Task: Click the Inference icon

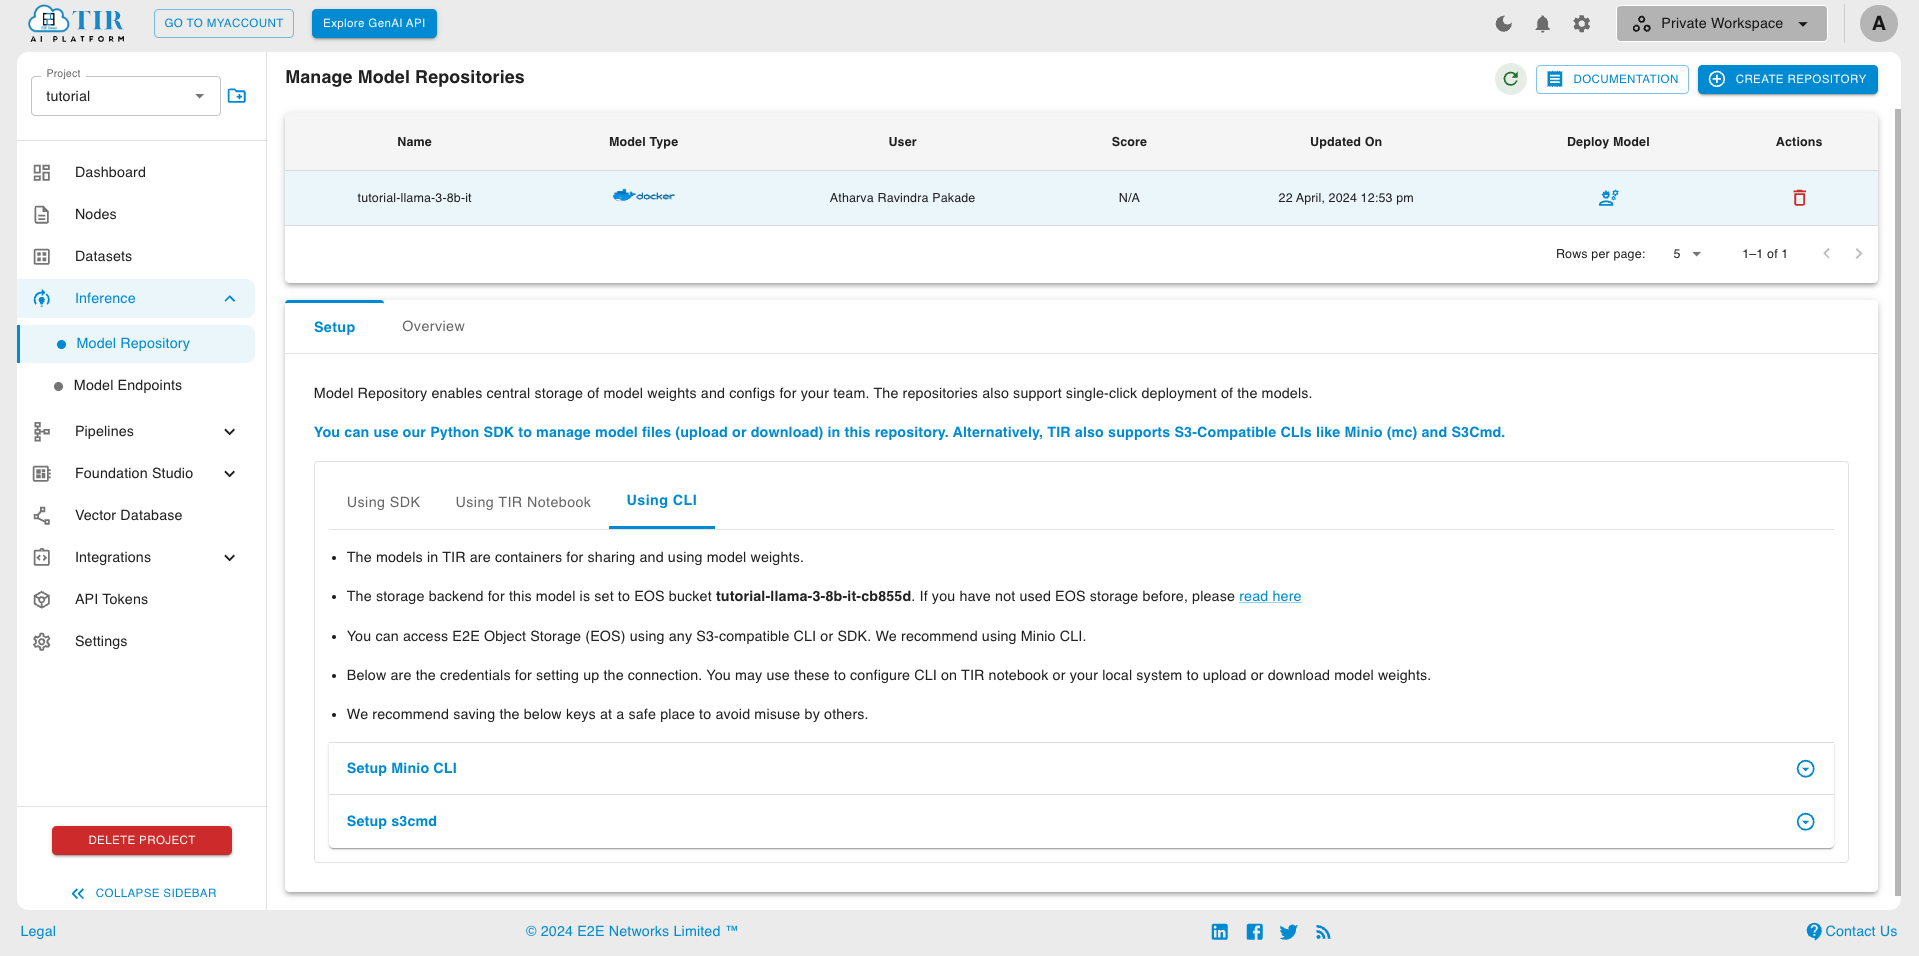Action: [x=42, y=298]
